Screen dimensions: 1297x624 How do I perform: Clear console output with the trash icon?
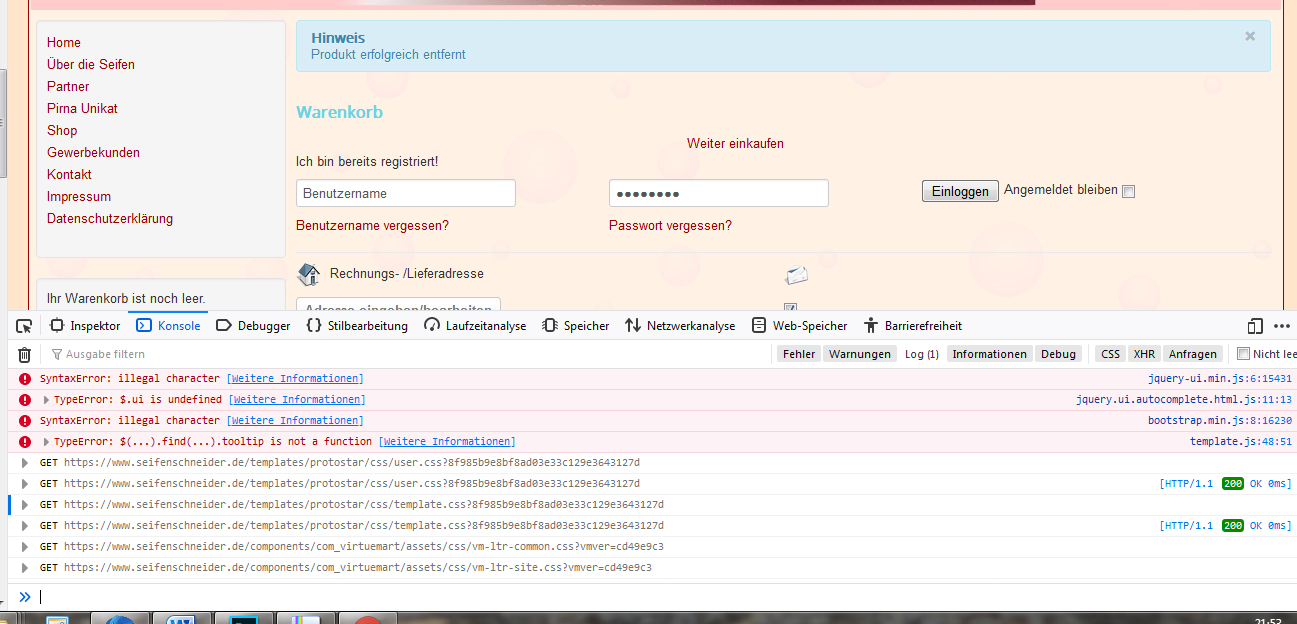pos(25,354)
